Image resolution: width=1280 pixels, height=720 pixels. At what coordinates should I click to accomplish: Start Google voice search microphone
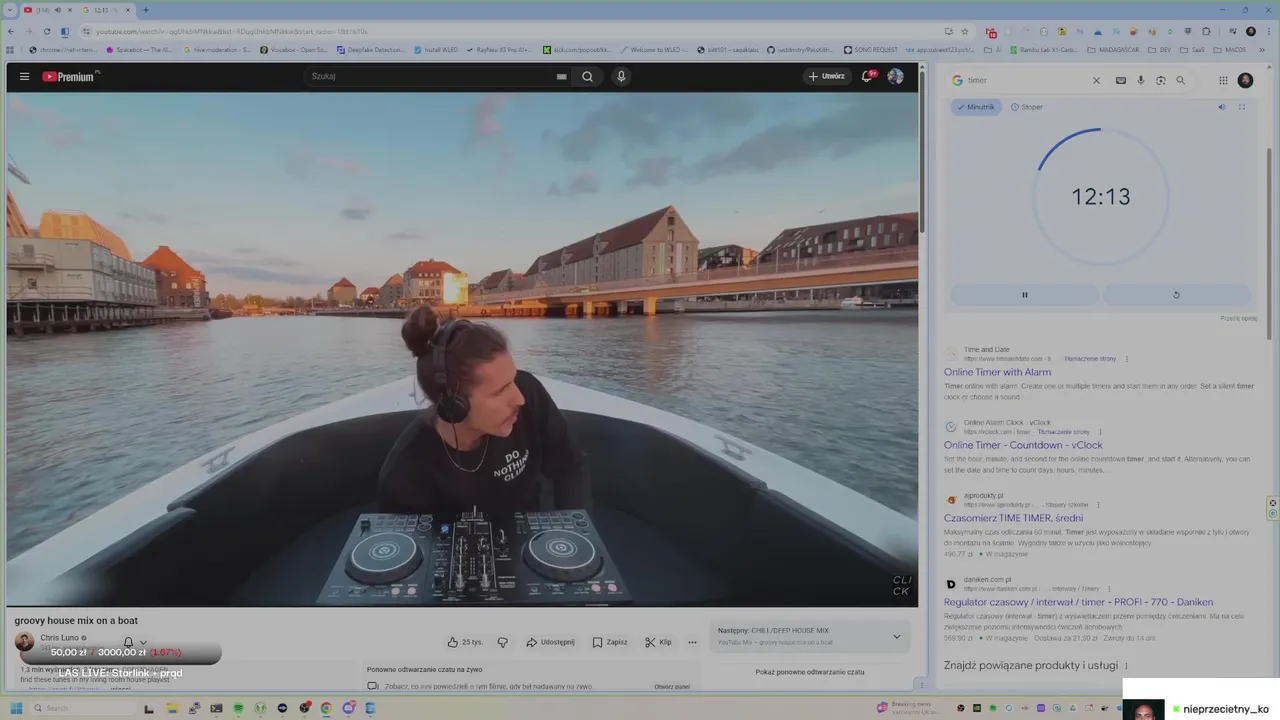point(1140,80)
